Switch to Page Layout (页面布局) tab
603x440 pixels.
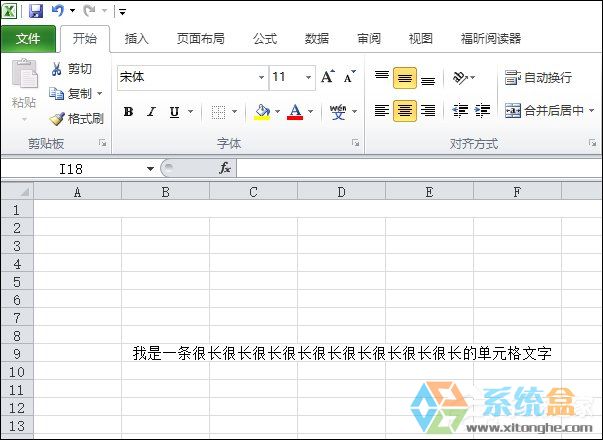coord(201,38)
